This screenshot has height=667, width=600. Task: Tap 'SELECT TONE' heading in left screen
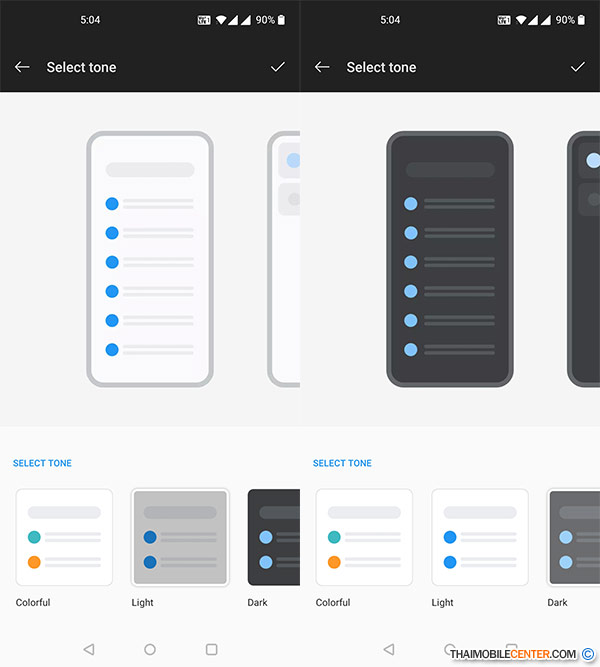pyautogui.click(x=42, y=463)
